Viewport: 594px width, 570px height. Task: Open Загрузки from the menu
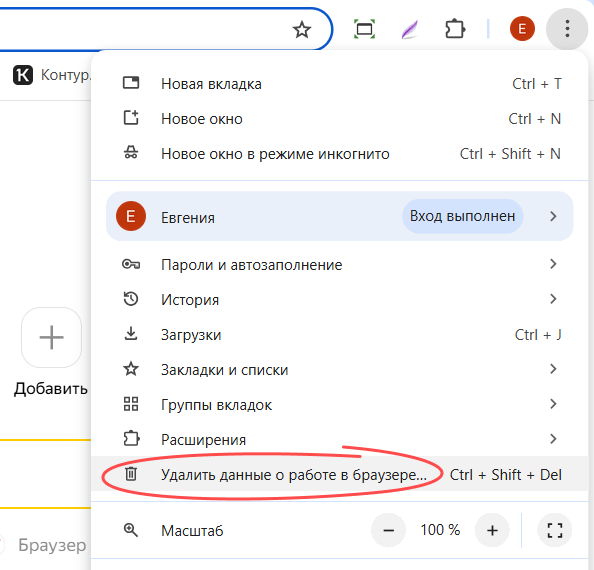pos(340,335)
